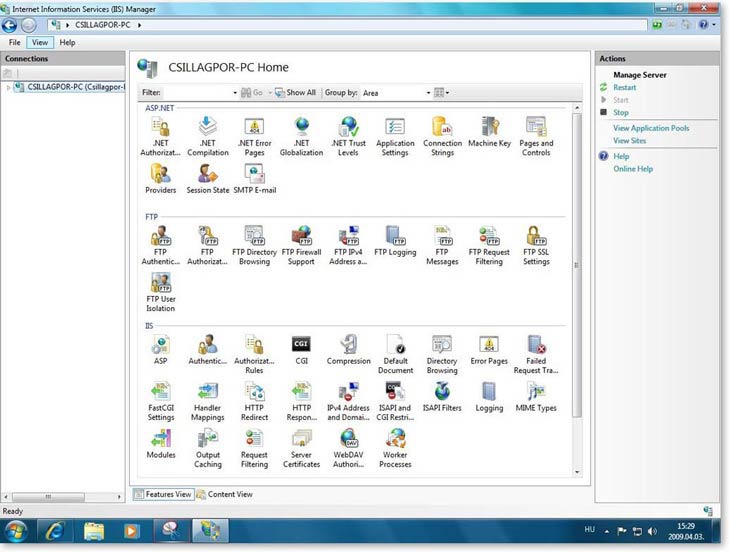Open the Compression feature
730x552 pixels.
[348, 350]
